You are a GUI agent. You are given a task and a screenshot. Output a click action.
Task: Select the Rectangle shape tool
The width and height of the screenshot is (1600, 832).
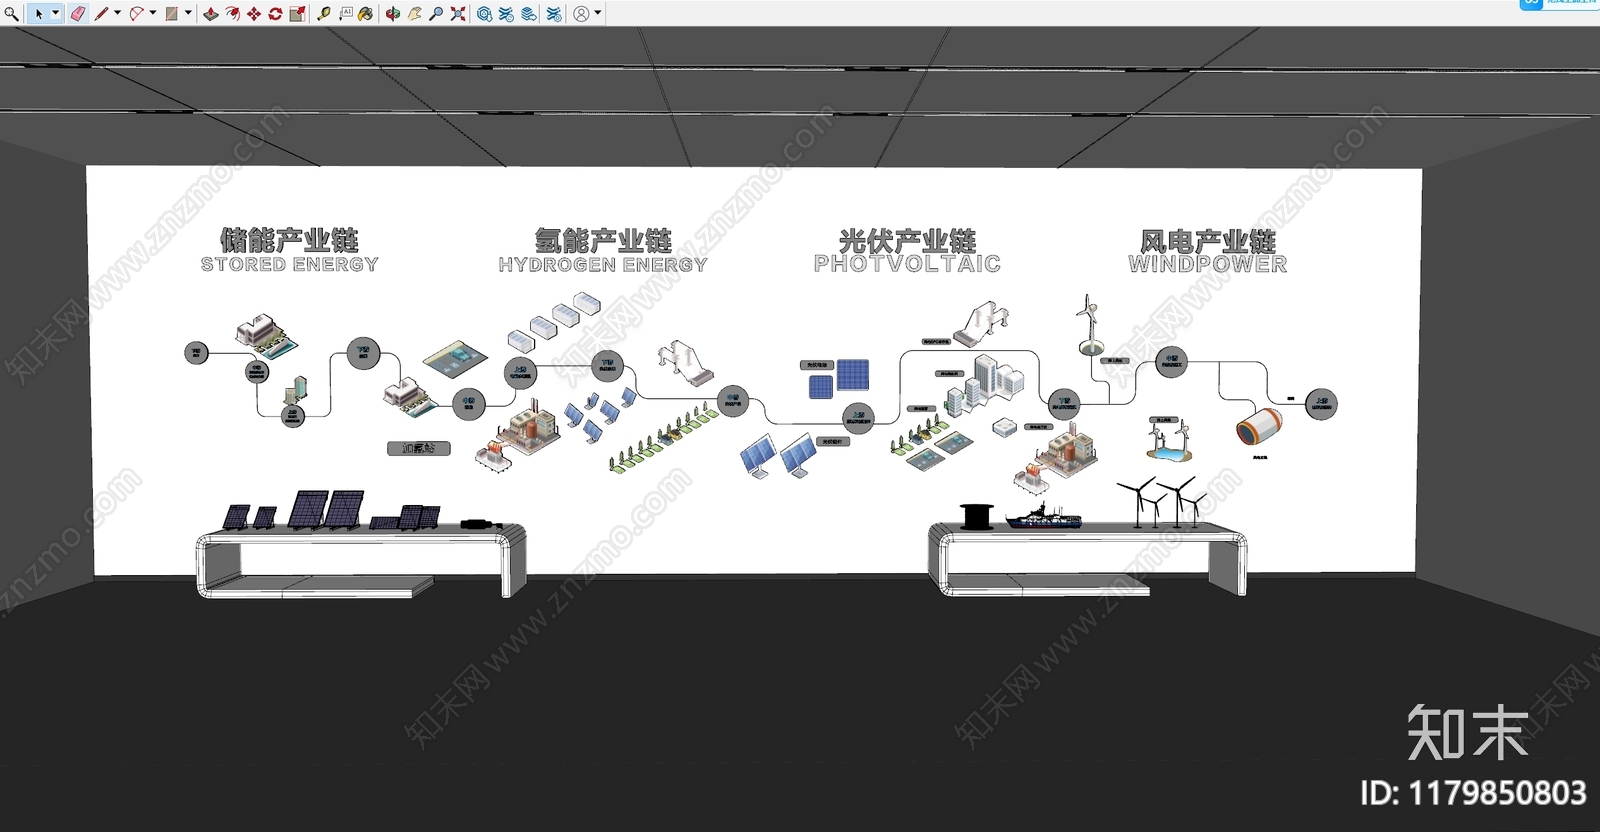(x=172, y=14)
